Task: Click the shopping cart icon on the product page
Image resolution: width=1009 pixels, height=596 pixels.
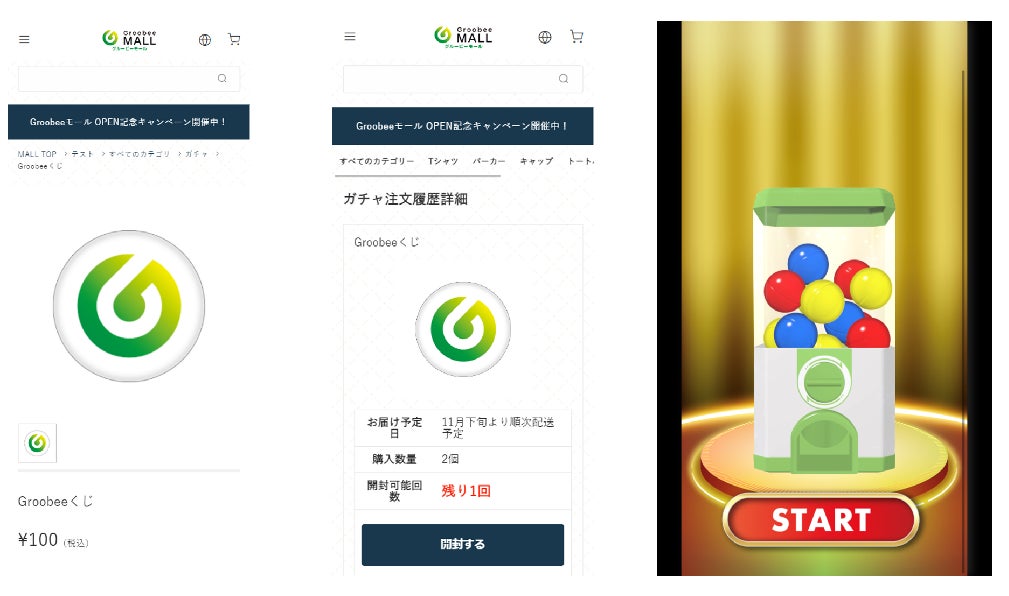Action: tap(234, 40)
